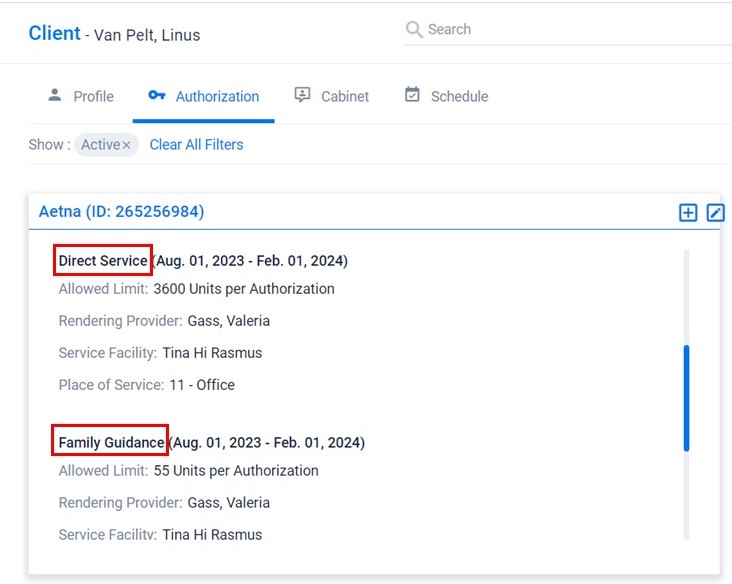
Task: Click the key icon beside Authorization
Action: (156, 96)
